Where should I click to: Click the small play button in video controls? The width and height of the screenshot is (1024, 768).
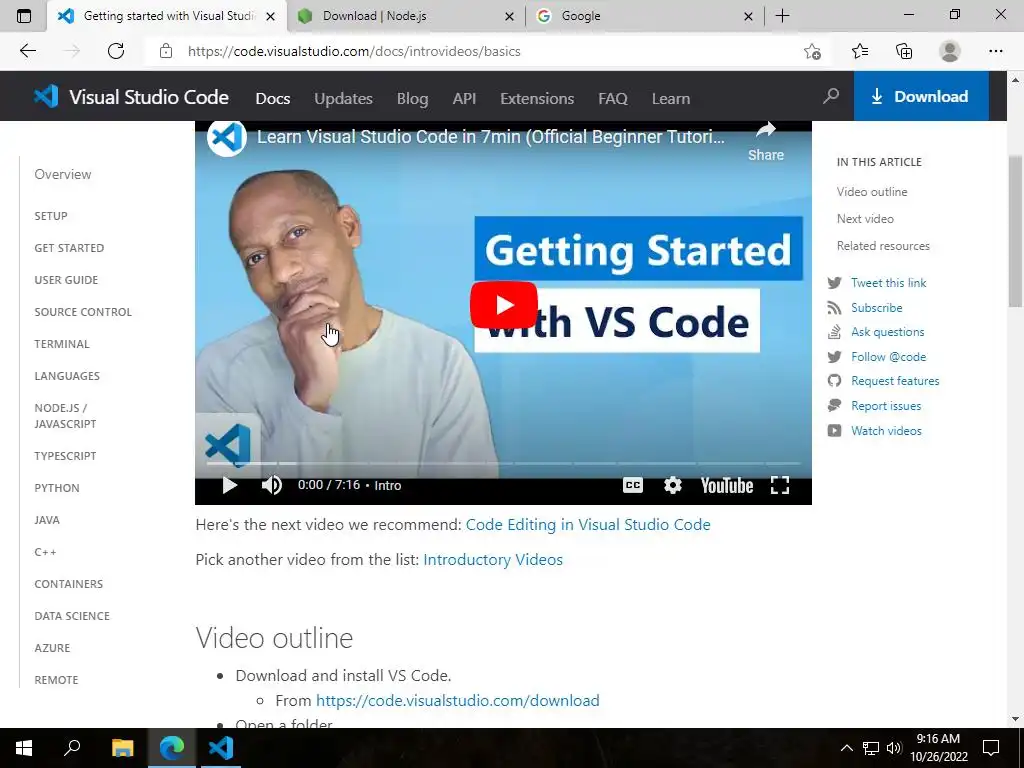[229, 485]
